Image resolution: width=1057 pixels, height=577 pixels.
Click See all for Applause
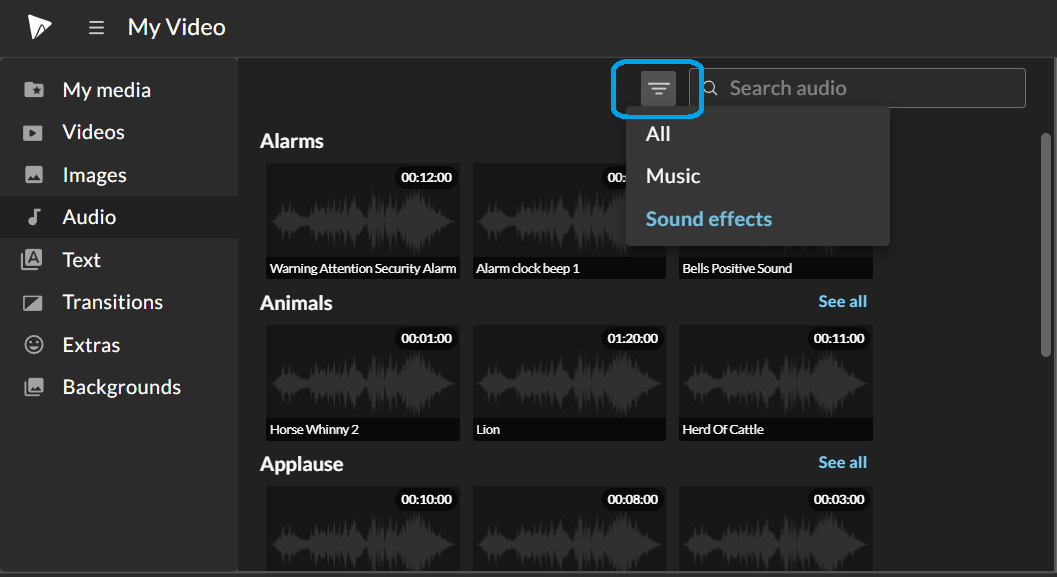tap(842, 462)
